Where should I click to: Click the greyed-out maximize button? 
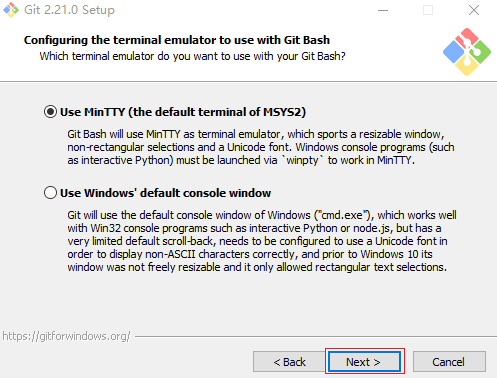428,10
